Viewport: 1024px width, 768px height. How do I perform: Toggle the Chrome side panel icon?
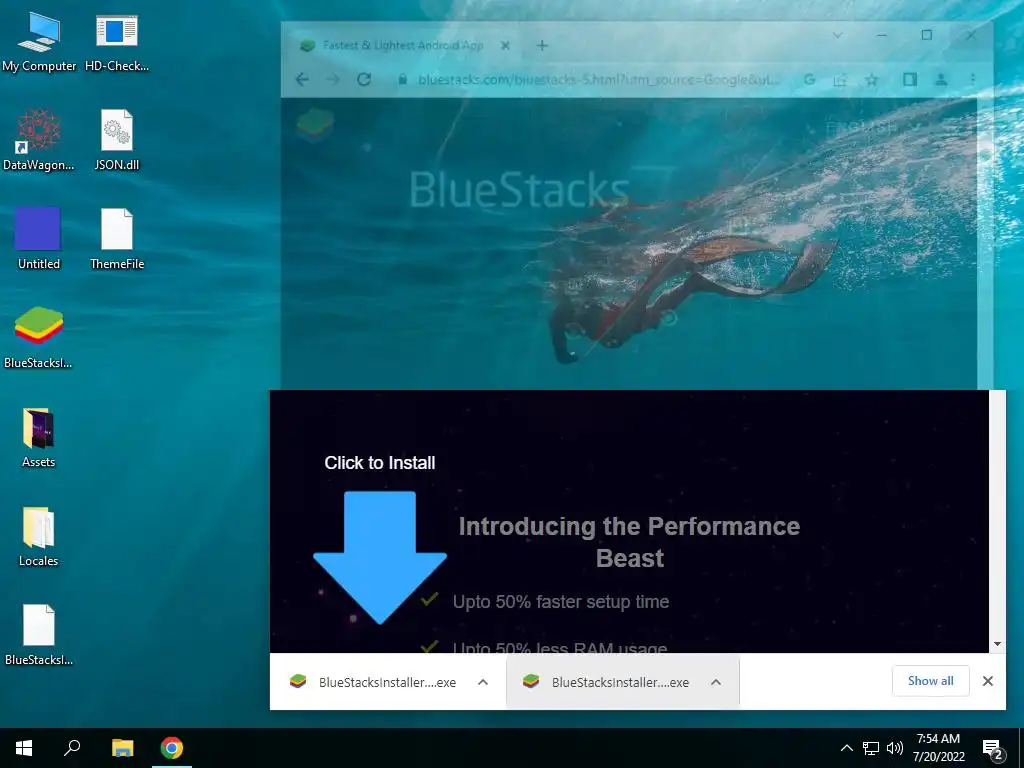tap(910, 80)
